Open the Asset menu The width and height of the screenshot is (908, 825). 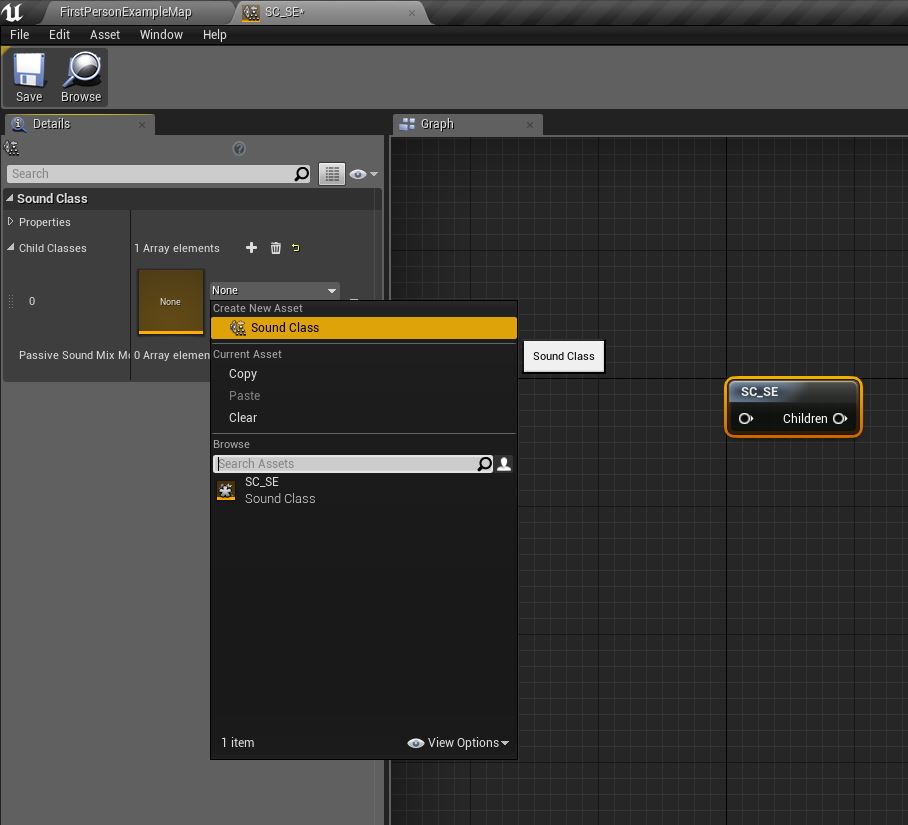coord(104,34)
